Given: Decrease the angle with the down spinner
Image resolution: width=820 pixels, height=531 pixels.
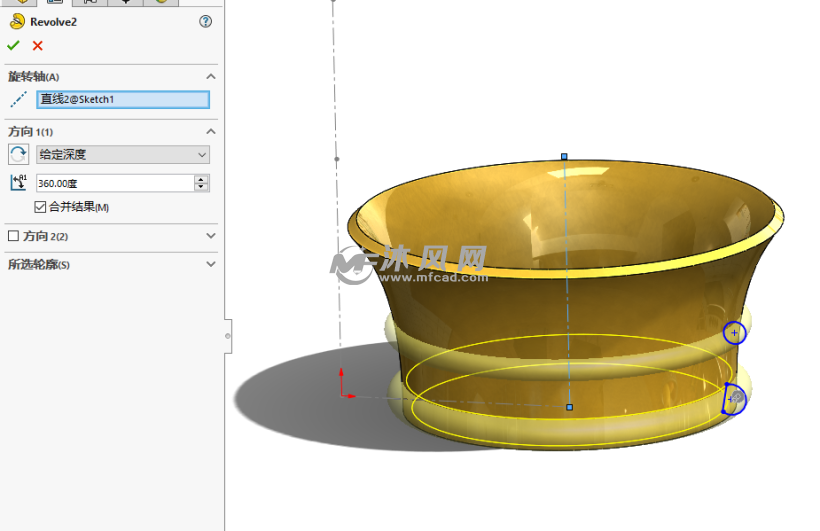Looking at the screenshot, I should point(201,187).
